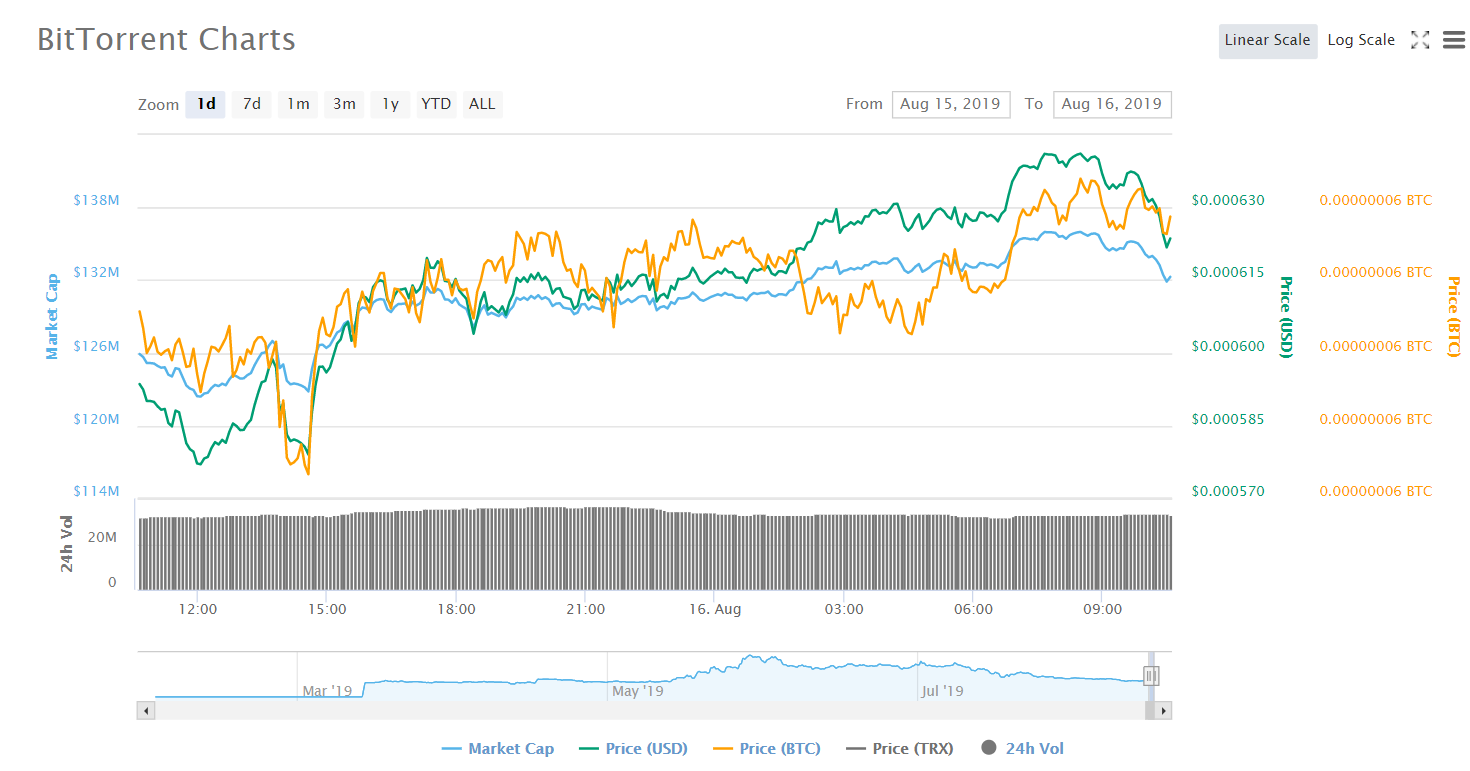Viewport: 1470px width, 771px height.
Task: Click the Jul '19 navigator label
Action: coord(941,691)
